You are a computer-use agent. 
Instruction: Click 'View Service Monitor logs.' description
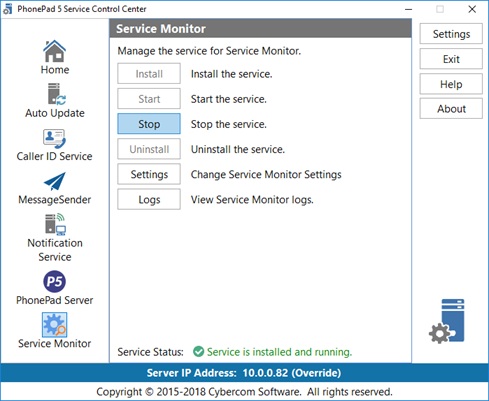[x=252, y=200]
